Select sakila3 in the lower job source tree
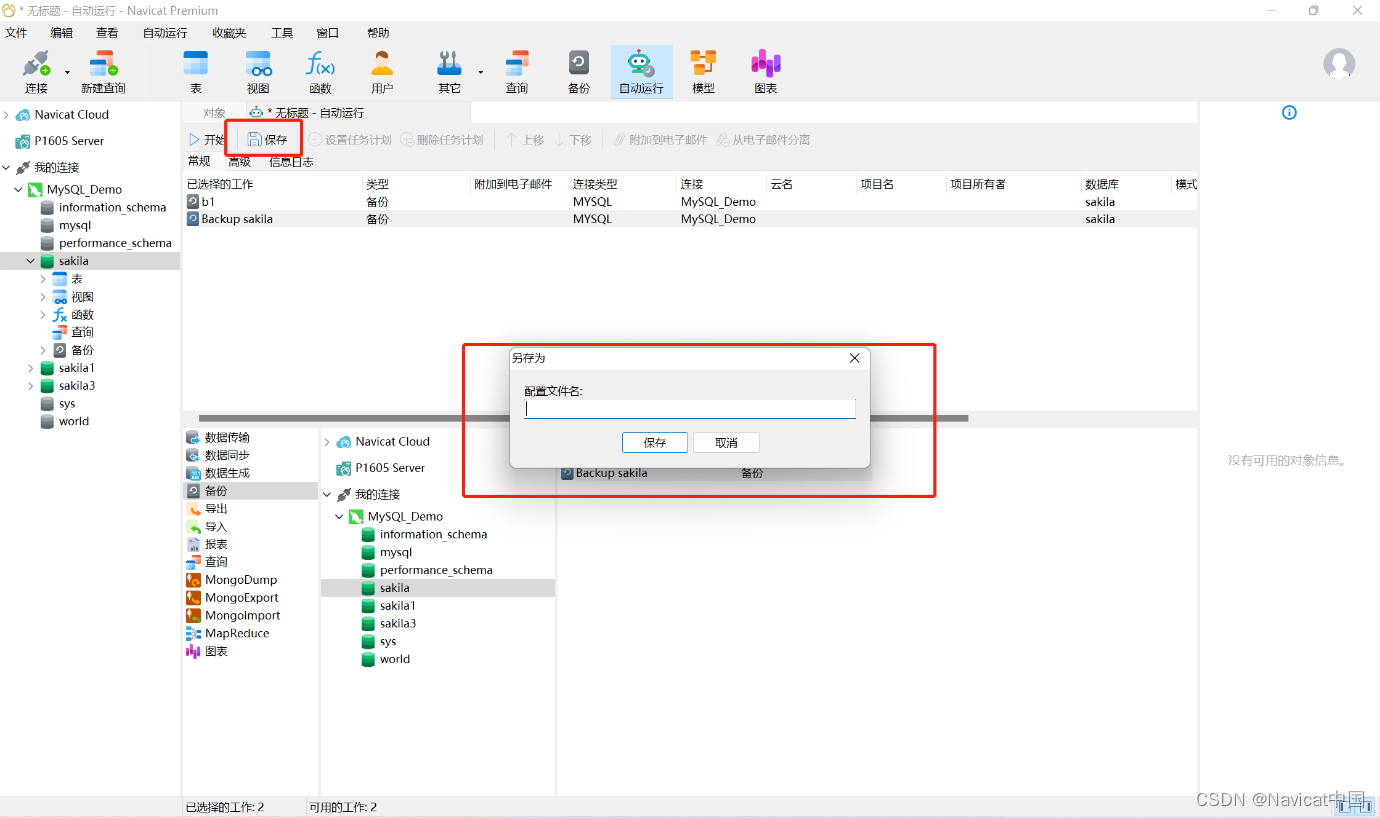The width and height of the screenshot is (1380, 818). (x=398, y=624)
